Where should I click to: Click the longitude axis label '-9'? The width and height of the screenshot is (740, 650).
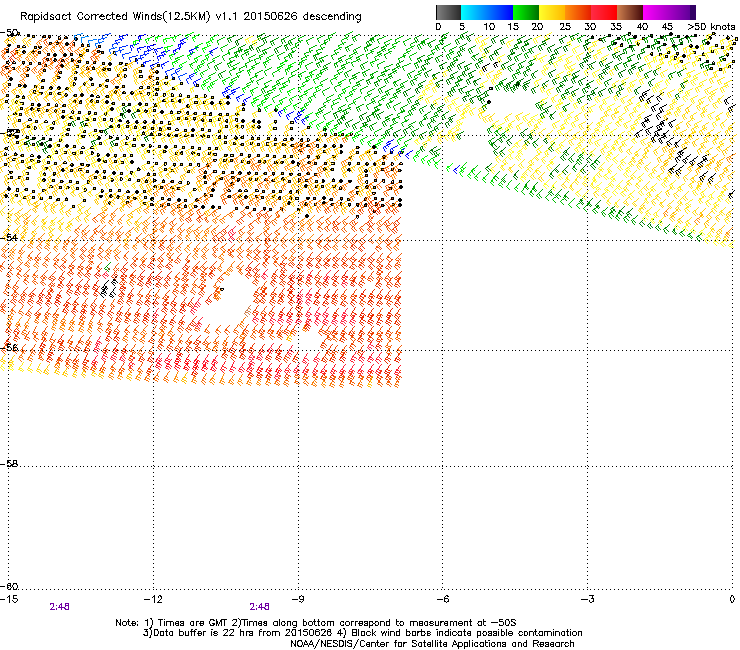point(297,599)
